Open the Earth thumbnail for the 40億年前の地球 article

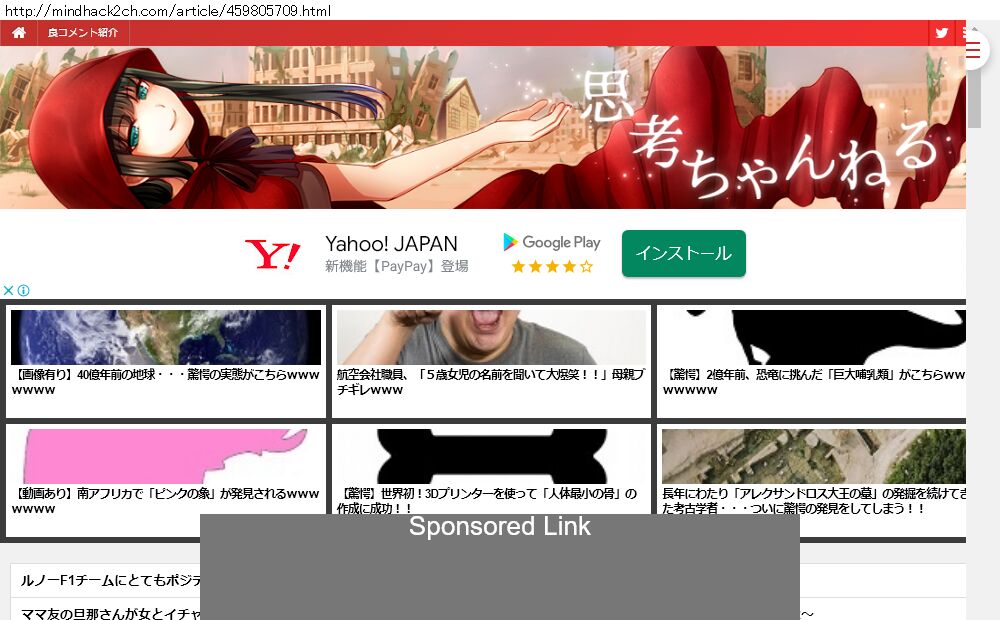[x=166, y=337]
